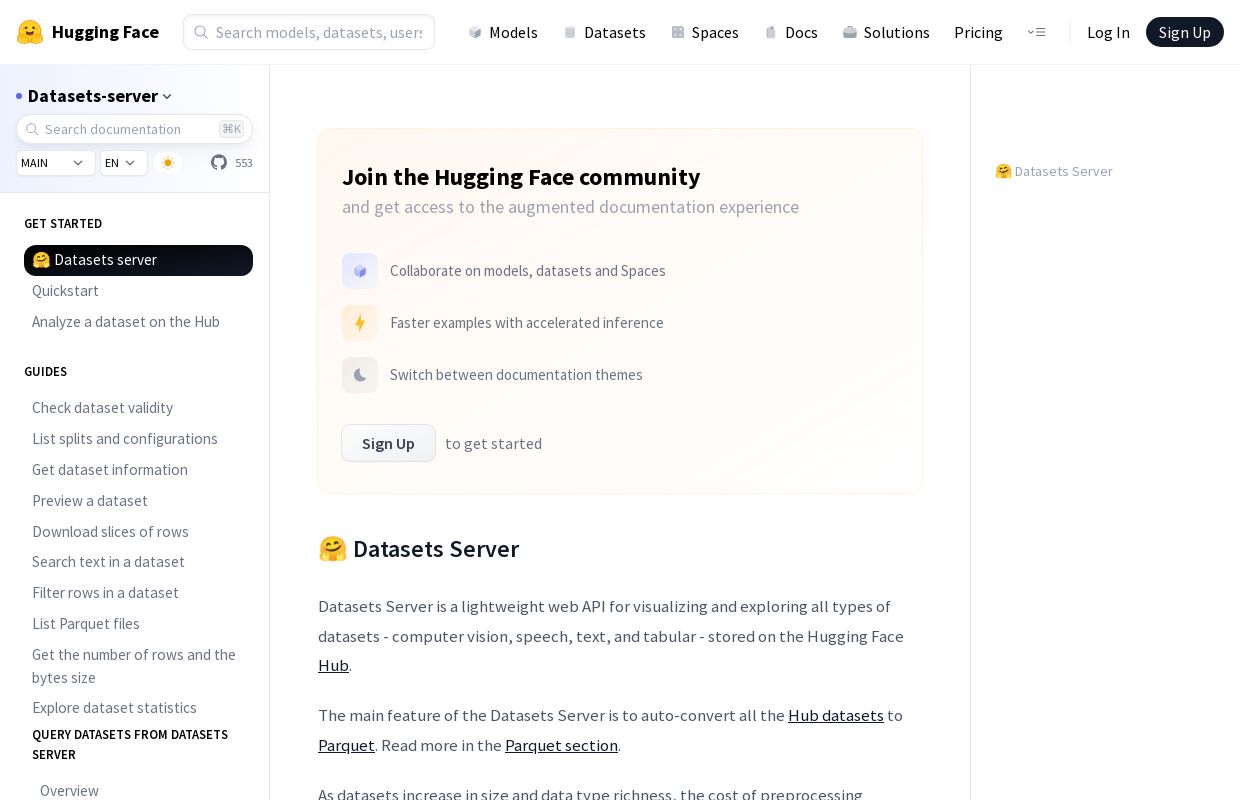This screenshot has width=1240, height=800.
Task: Open the EN language dropdown
Action: coord(124,163)
